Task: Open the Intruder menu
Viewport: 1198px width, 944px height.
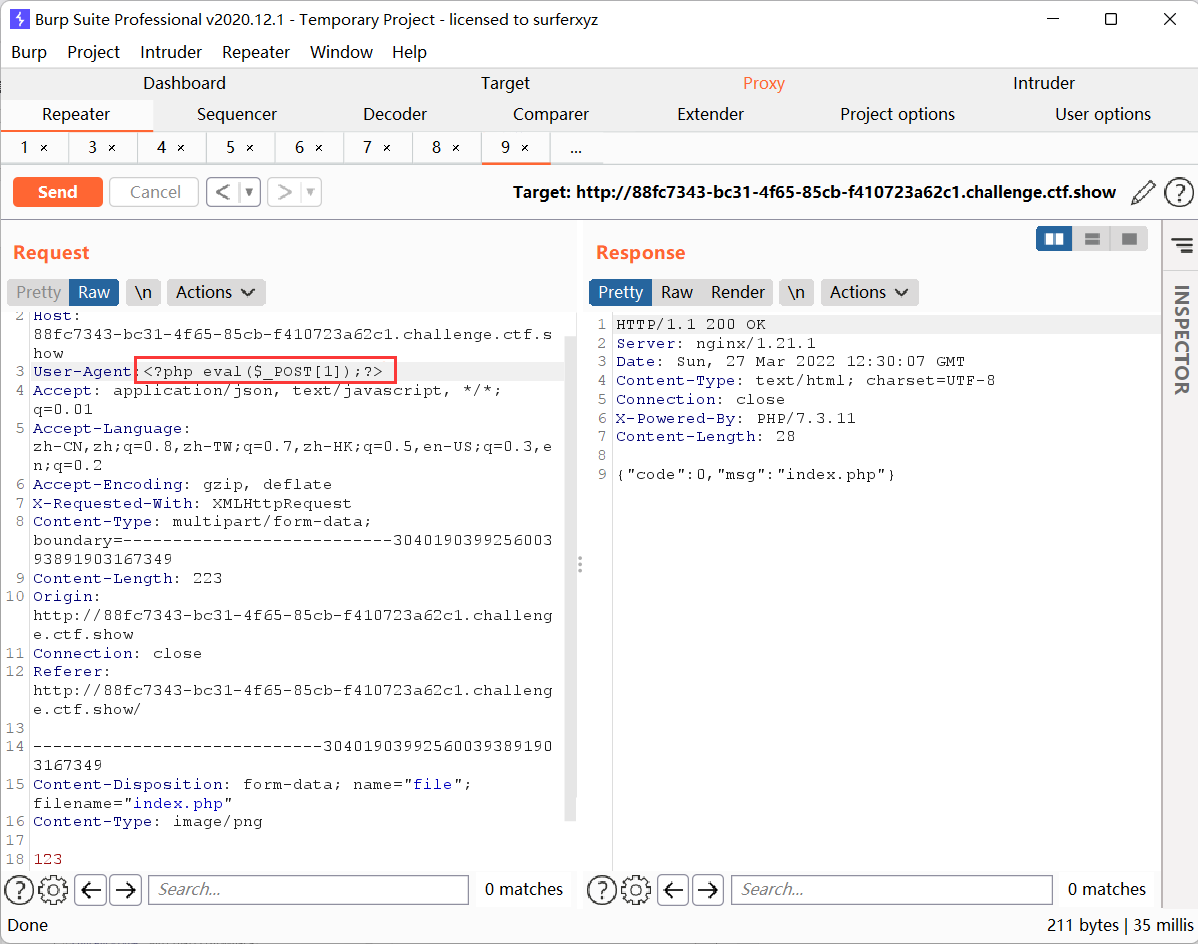Action: pos(171,52)
